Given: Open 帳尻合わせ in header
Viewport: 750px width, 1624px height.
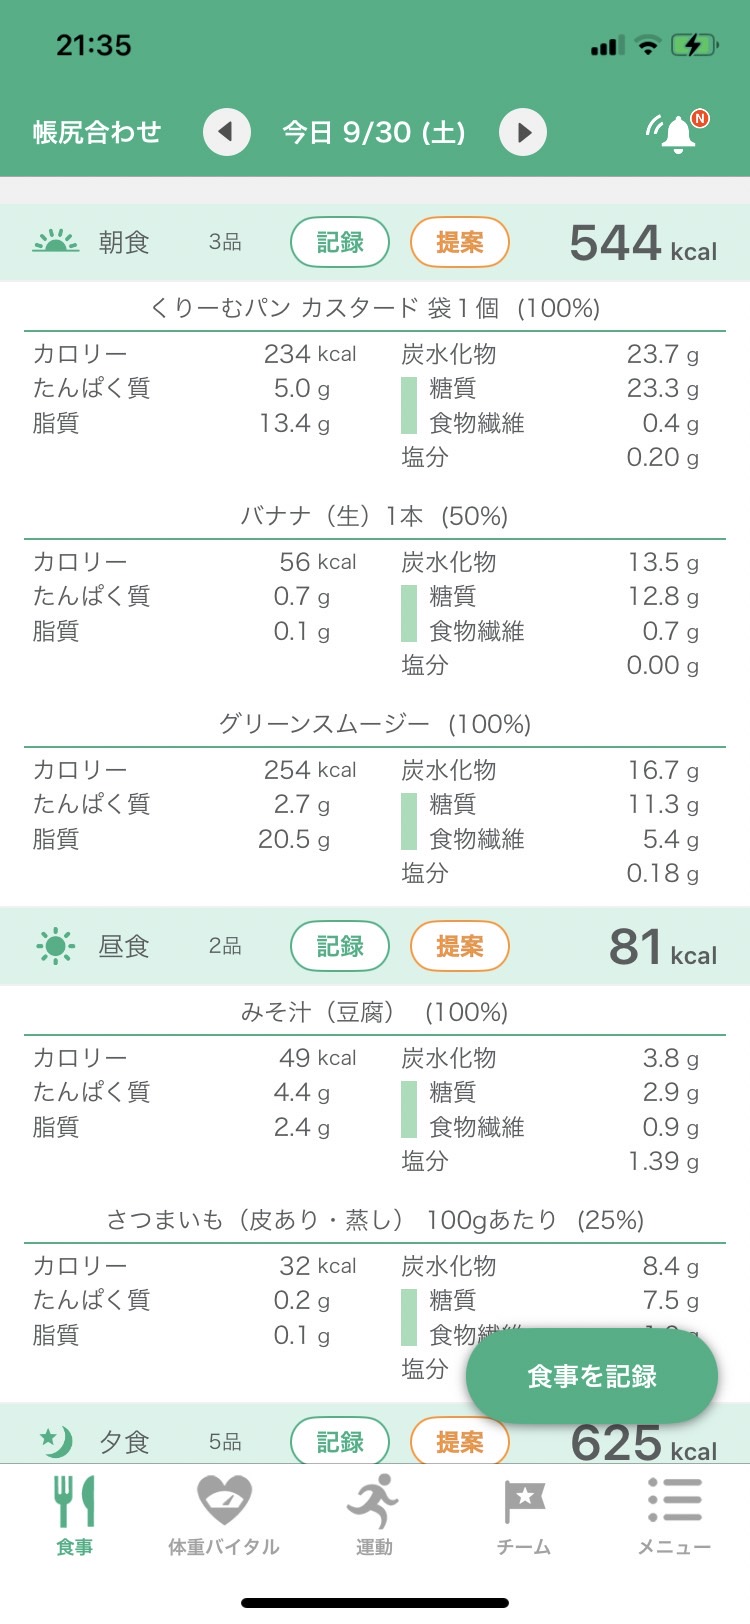Looking at the screenshot, I should click(x=97, y=132).
